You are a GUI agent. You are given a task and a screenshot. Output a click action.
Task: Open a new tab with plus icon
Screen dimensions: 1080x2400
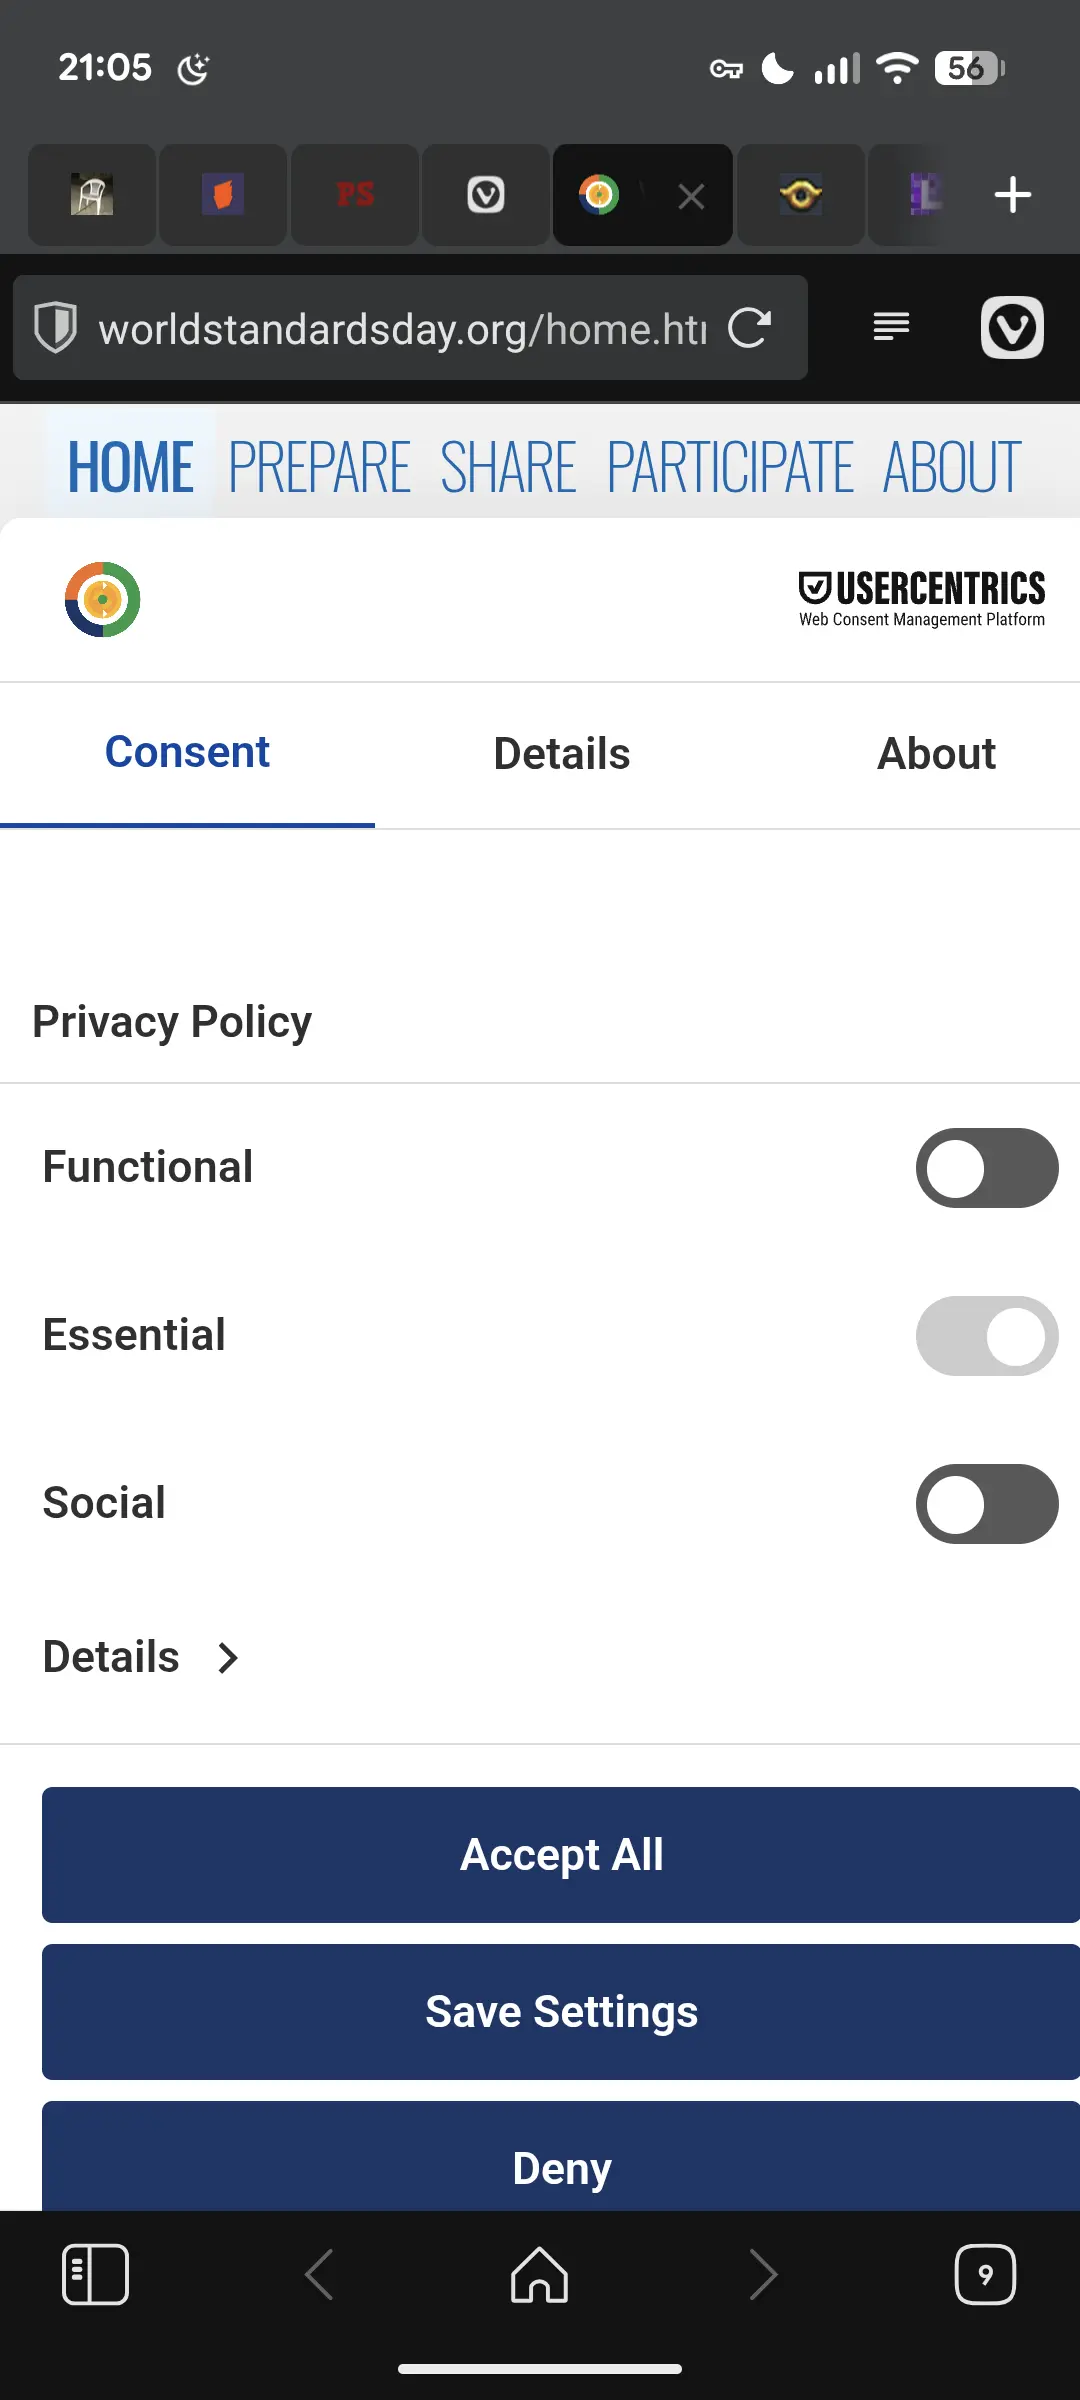coord(1012,195)
